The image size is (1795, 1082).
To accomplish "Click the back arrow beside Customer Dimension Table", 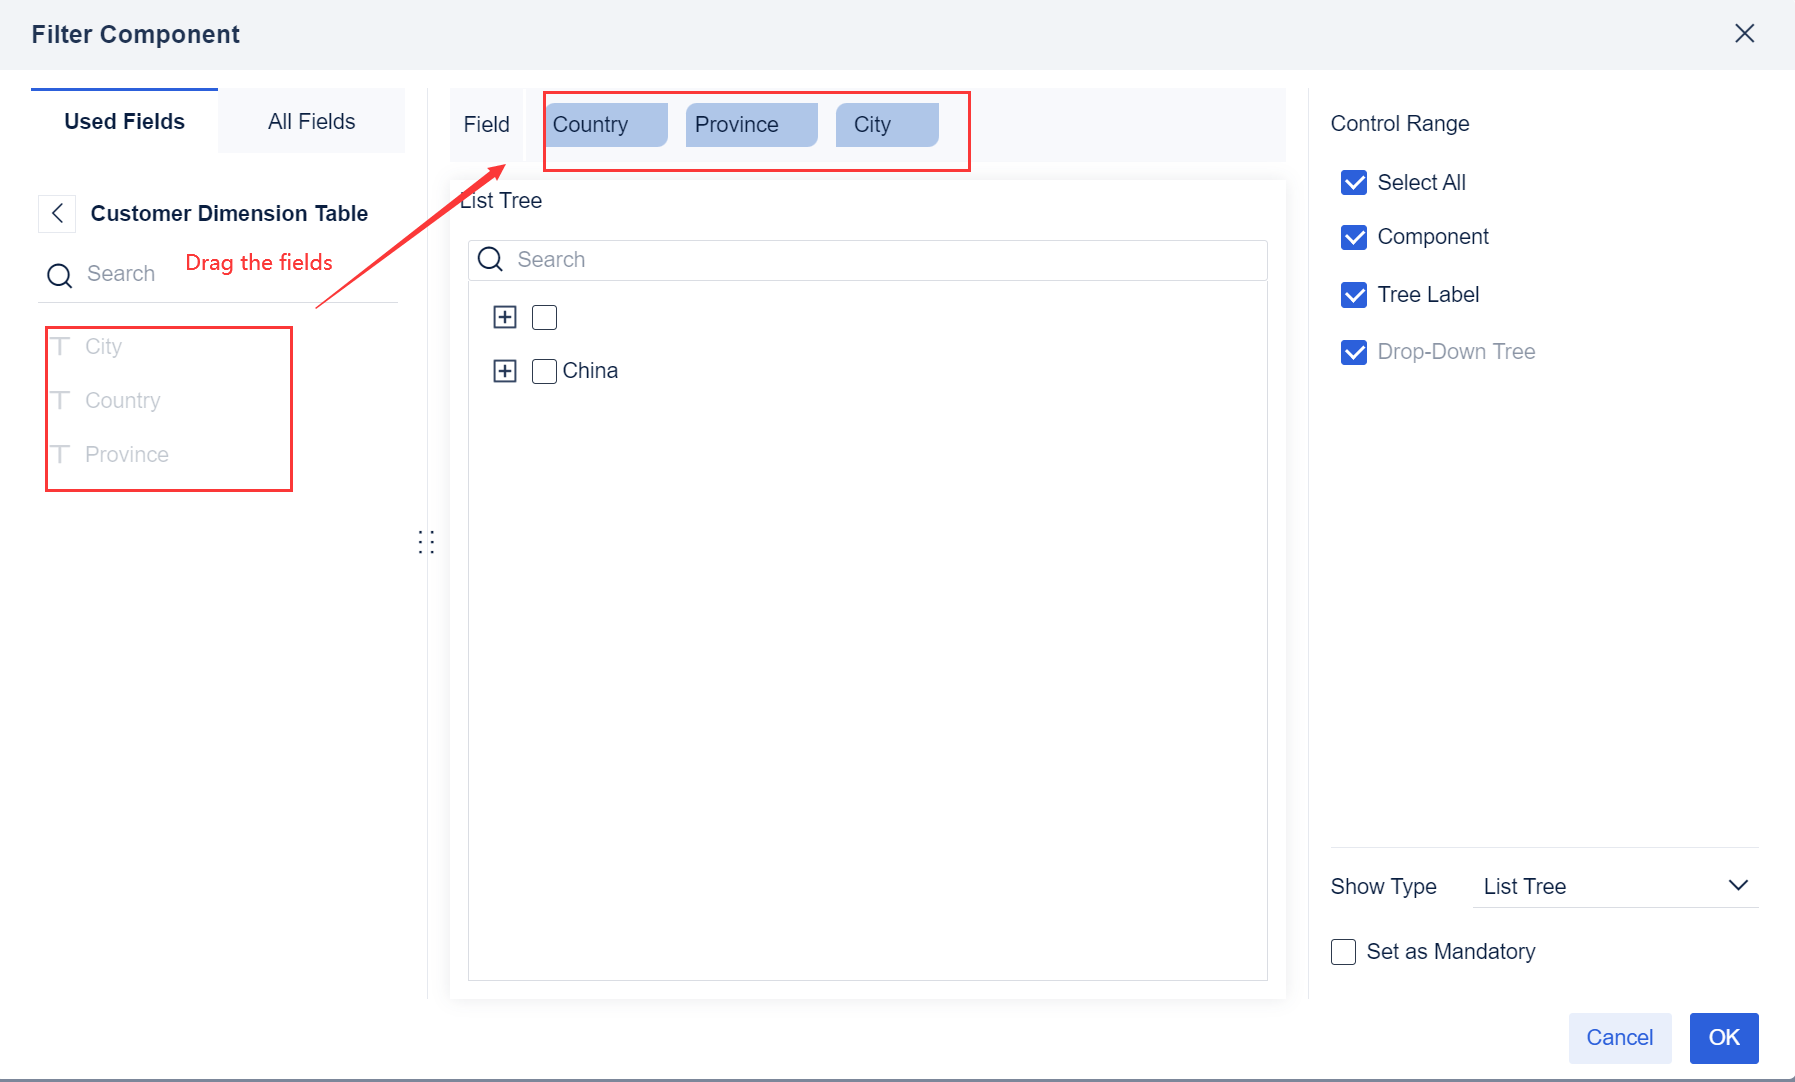I will click(57, 213).
